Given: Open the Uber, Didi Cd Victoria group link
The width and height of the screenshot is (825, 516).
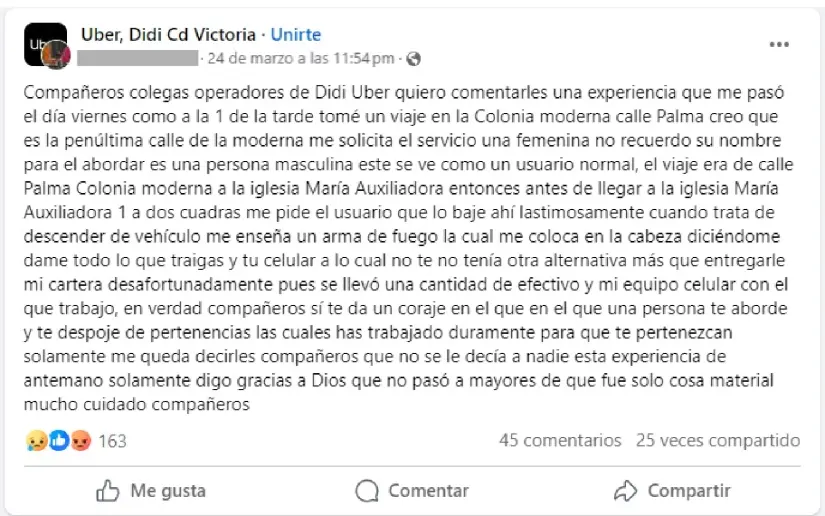Looking at the screenshot, I should point(167,35).
